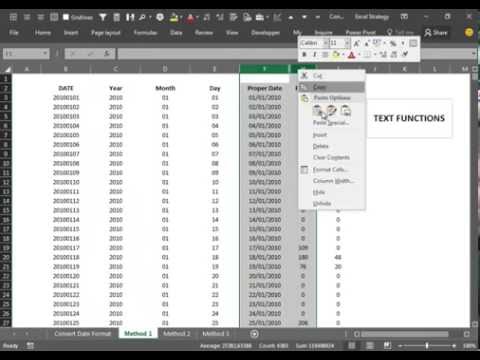Screen dimensions: 480x360
Task: Click the align icon in mini toolbar
Action: pos(325,54)
